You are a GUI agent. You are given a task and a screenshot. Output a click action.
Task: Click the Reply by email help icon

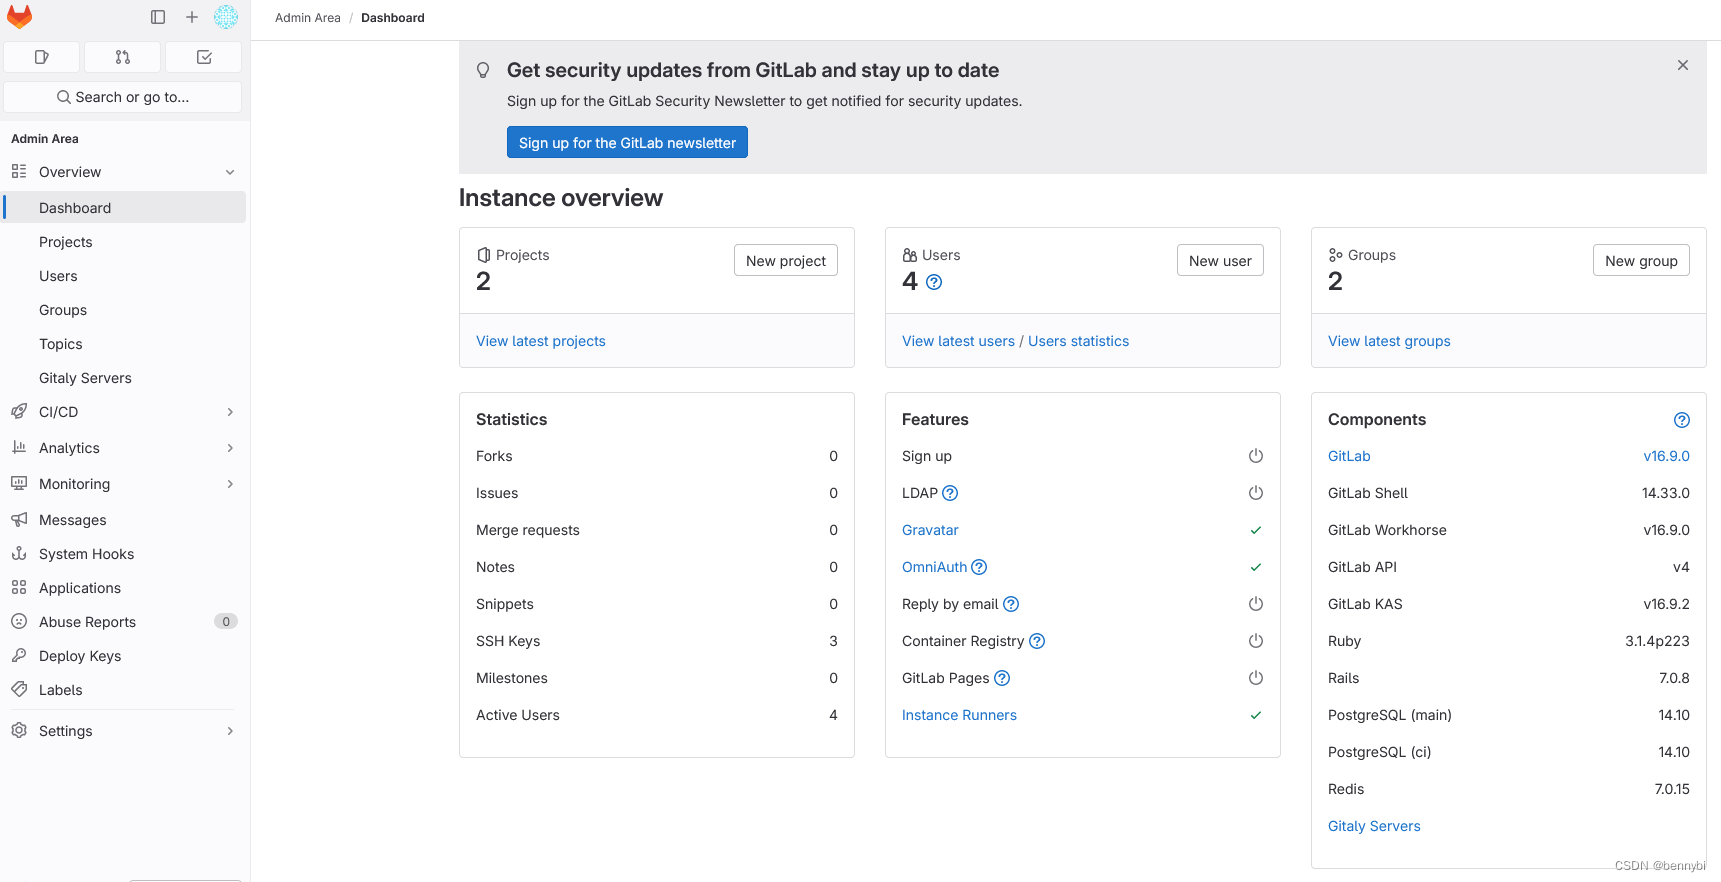click(x=1011, y=604)
